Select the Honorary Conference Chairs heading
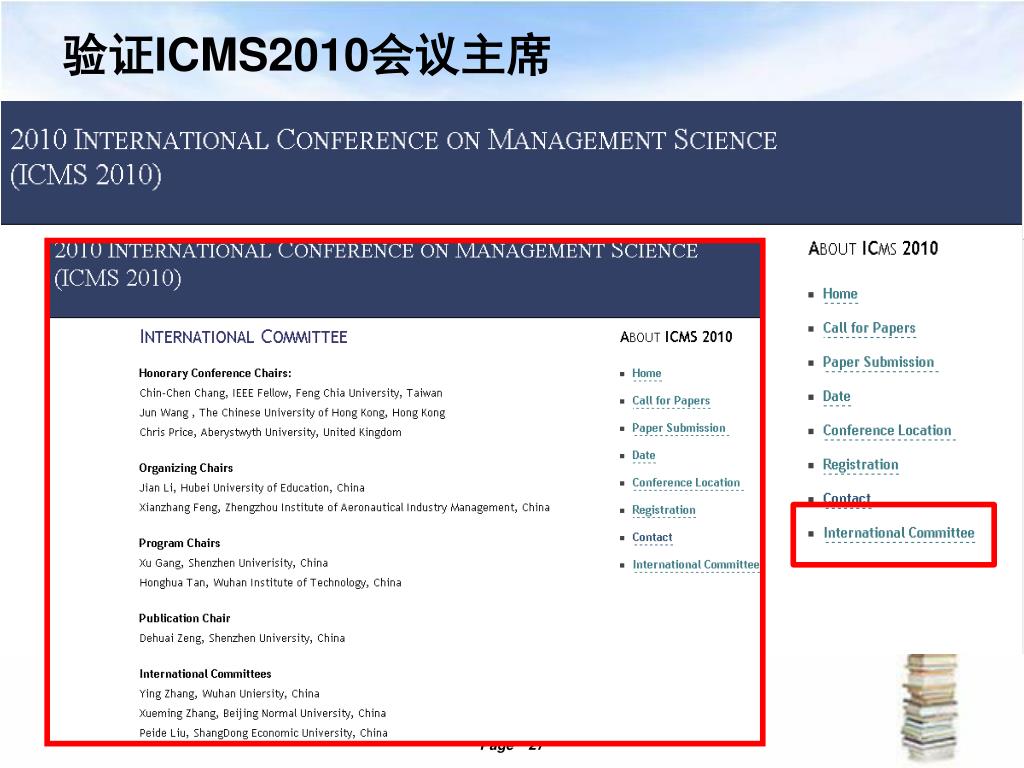Image resolution: width=1024 pixels, height=768 pixels. point(215,373)
